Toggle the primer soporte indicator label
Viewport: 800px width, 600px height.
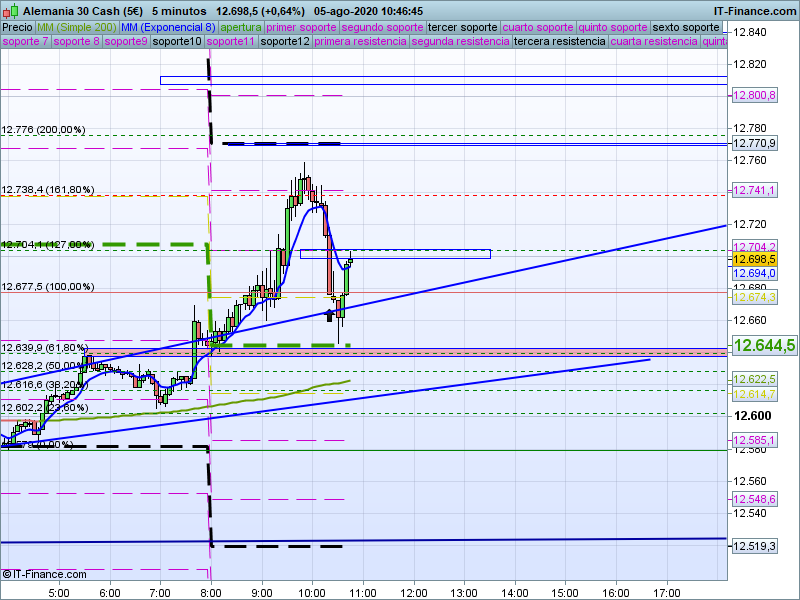301,27
